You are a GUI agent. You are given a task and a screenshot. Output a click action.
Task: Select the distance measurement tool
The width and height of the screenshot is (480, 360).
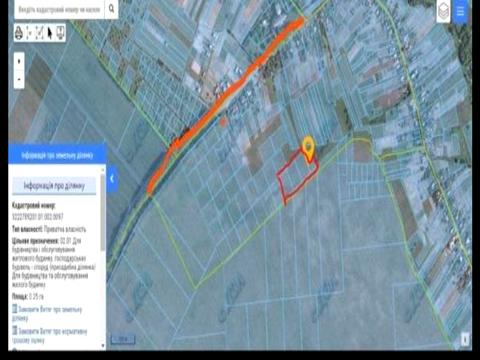pyautogui.click(x=30, y=33)
